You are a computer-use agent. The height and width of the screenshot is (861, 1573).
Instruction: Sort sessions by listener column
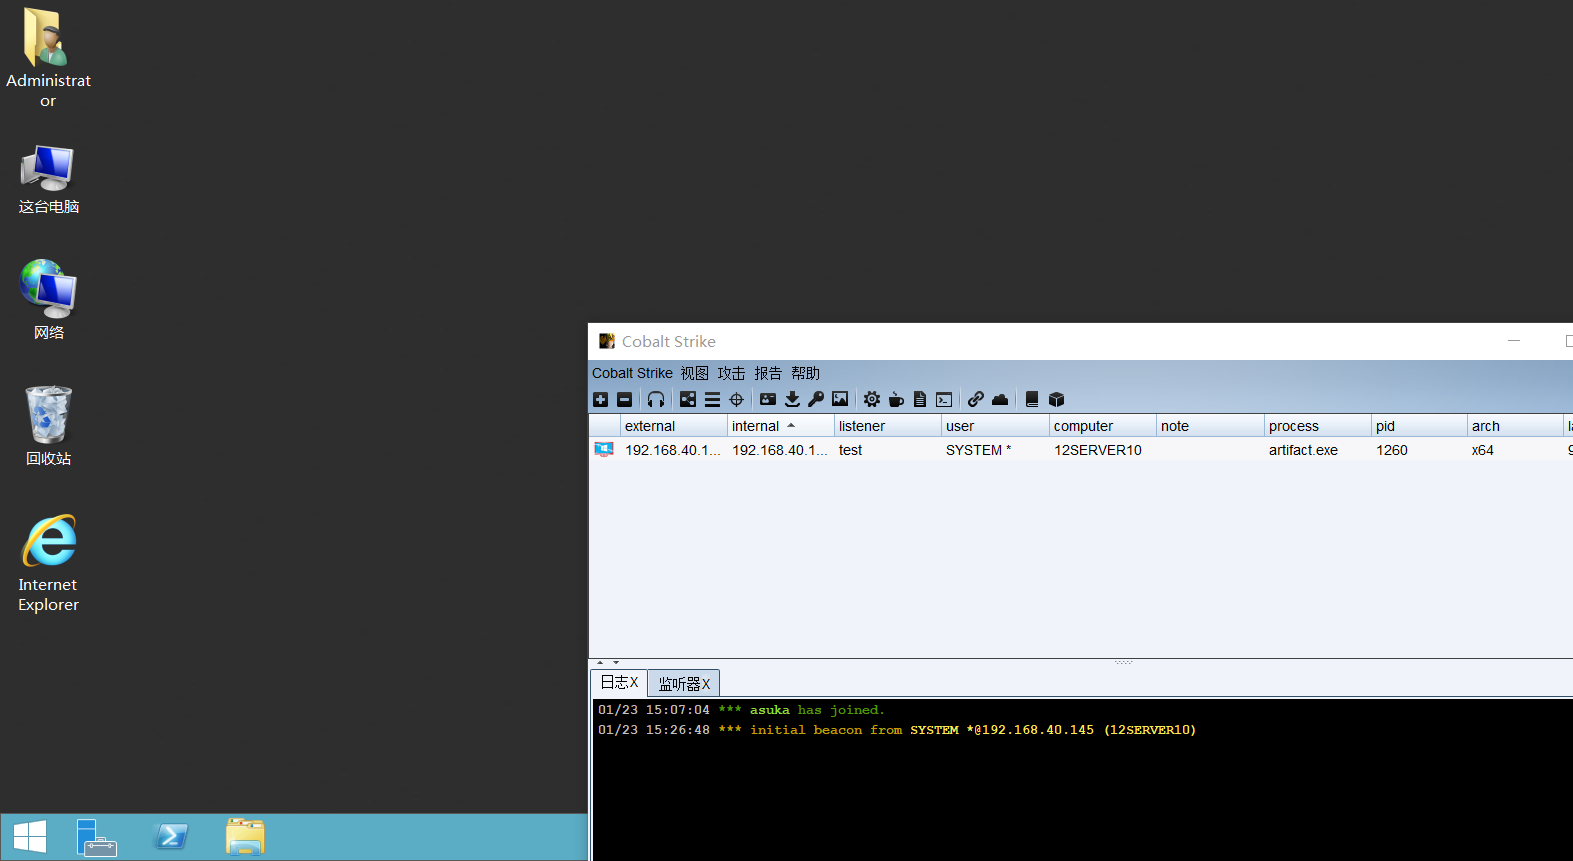tap(887, 426)
